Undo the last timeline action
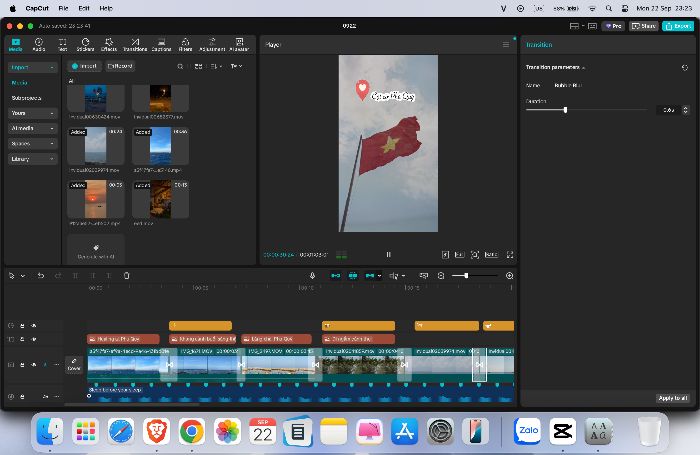 point(41,276)
